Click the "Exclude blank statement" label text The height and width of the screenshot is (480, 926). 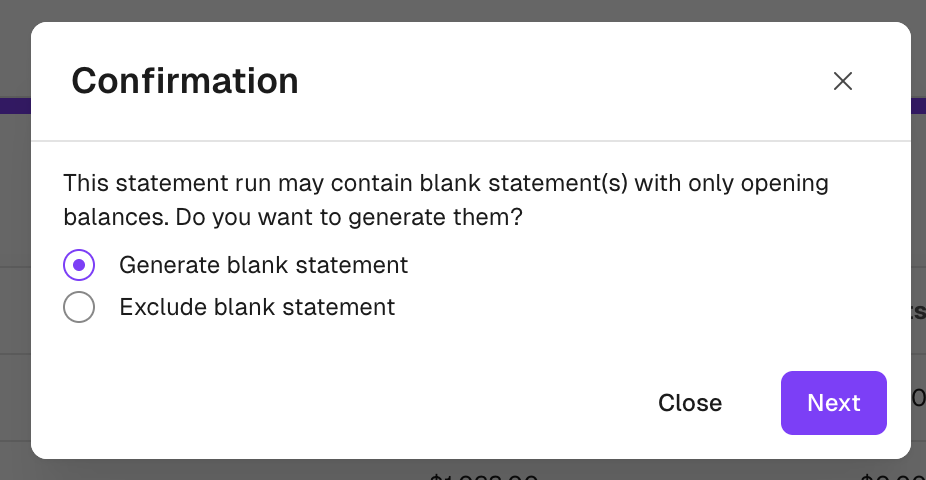[x=257, y=307]
